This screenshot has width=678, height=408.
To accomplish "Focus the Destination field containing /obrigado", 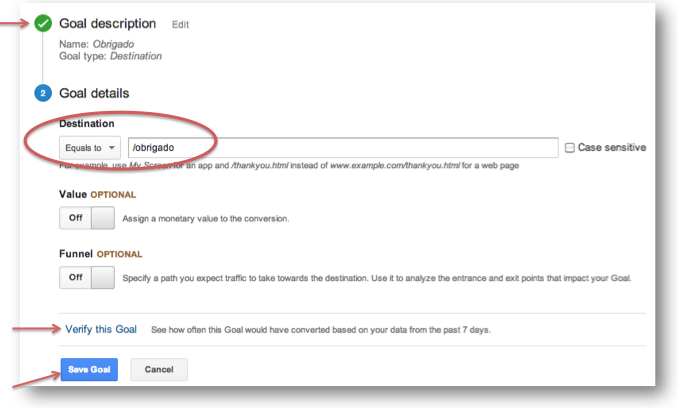I will point(341,148).
